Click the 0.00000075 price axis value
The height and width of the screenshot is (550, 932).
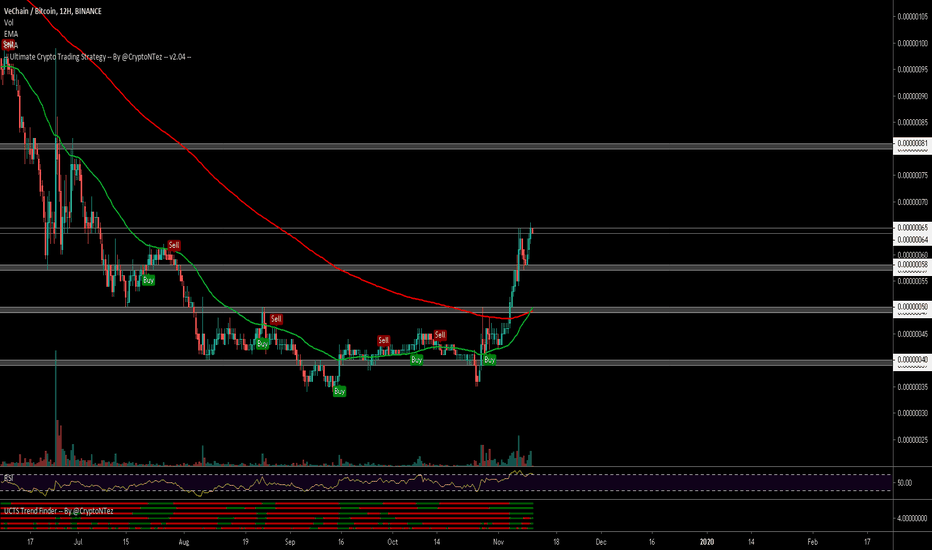click(912, 175)
